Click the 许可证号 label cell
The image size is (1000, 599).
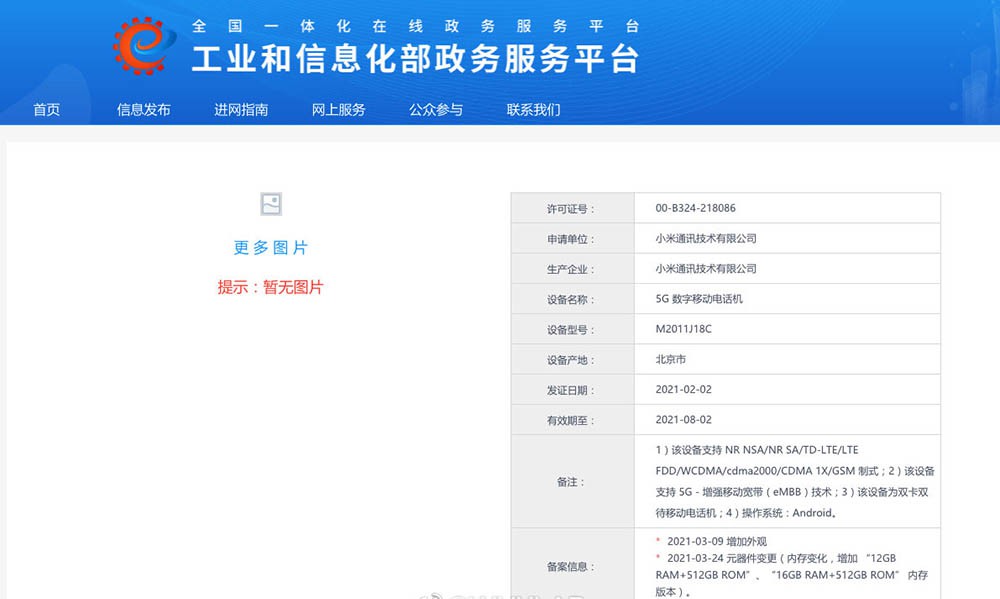(573, 208)
